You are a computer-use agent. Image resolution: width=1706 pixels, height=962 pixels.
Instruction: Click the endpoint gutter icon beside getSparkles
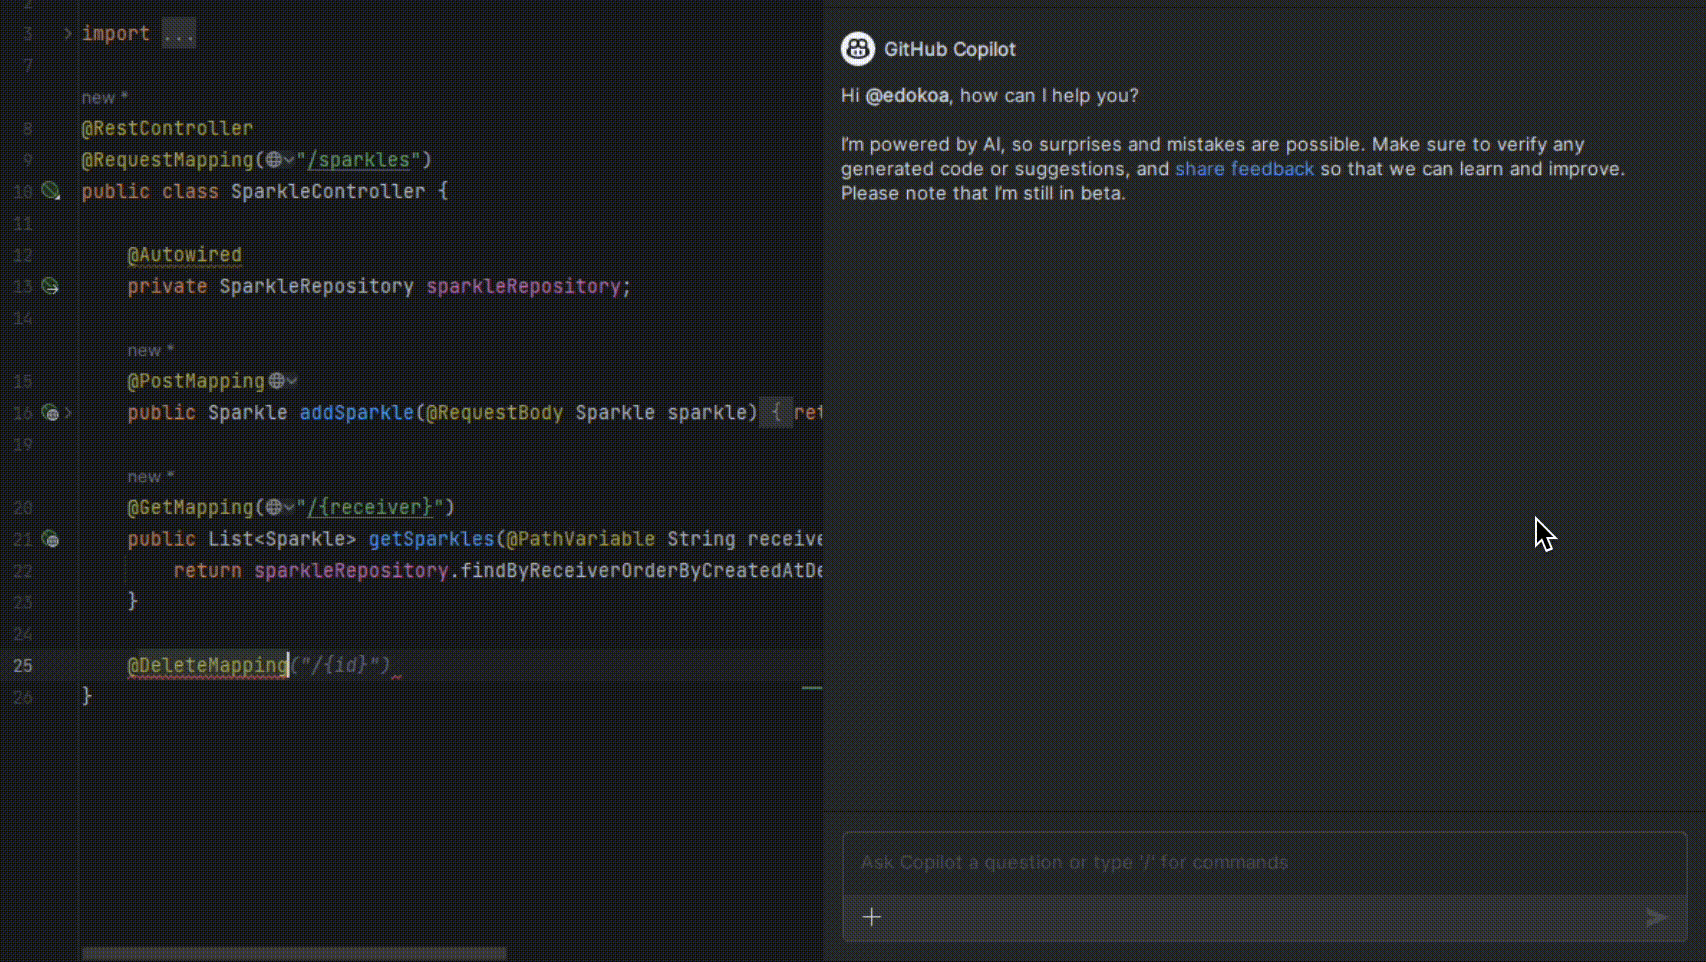pyautogui.click(x=50, y=540)
